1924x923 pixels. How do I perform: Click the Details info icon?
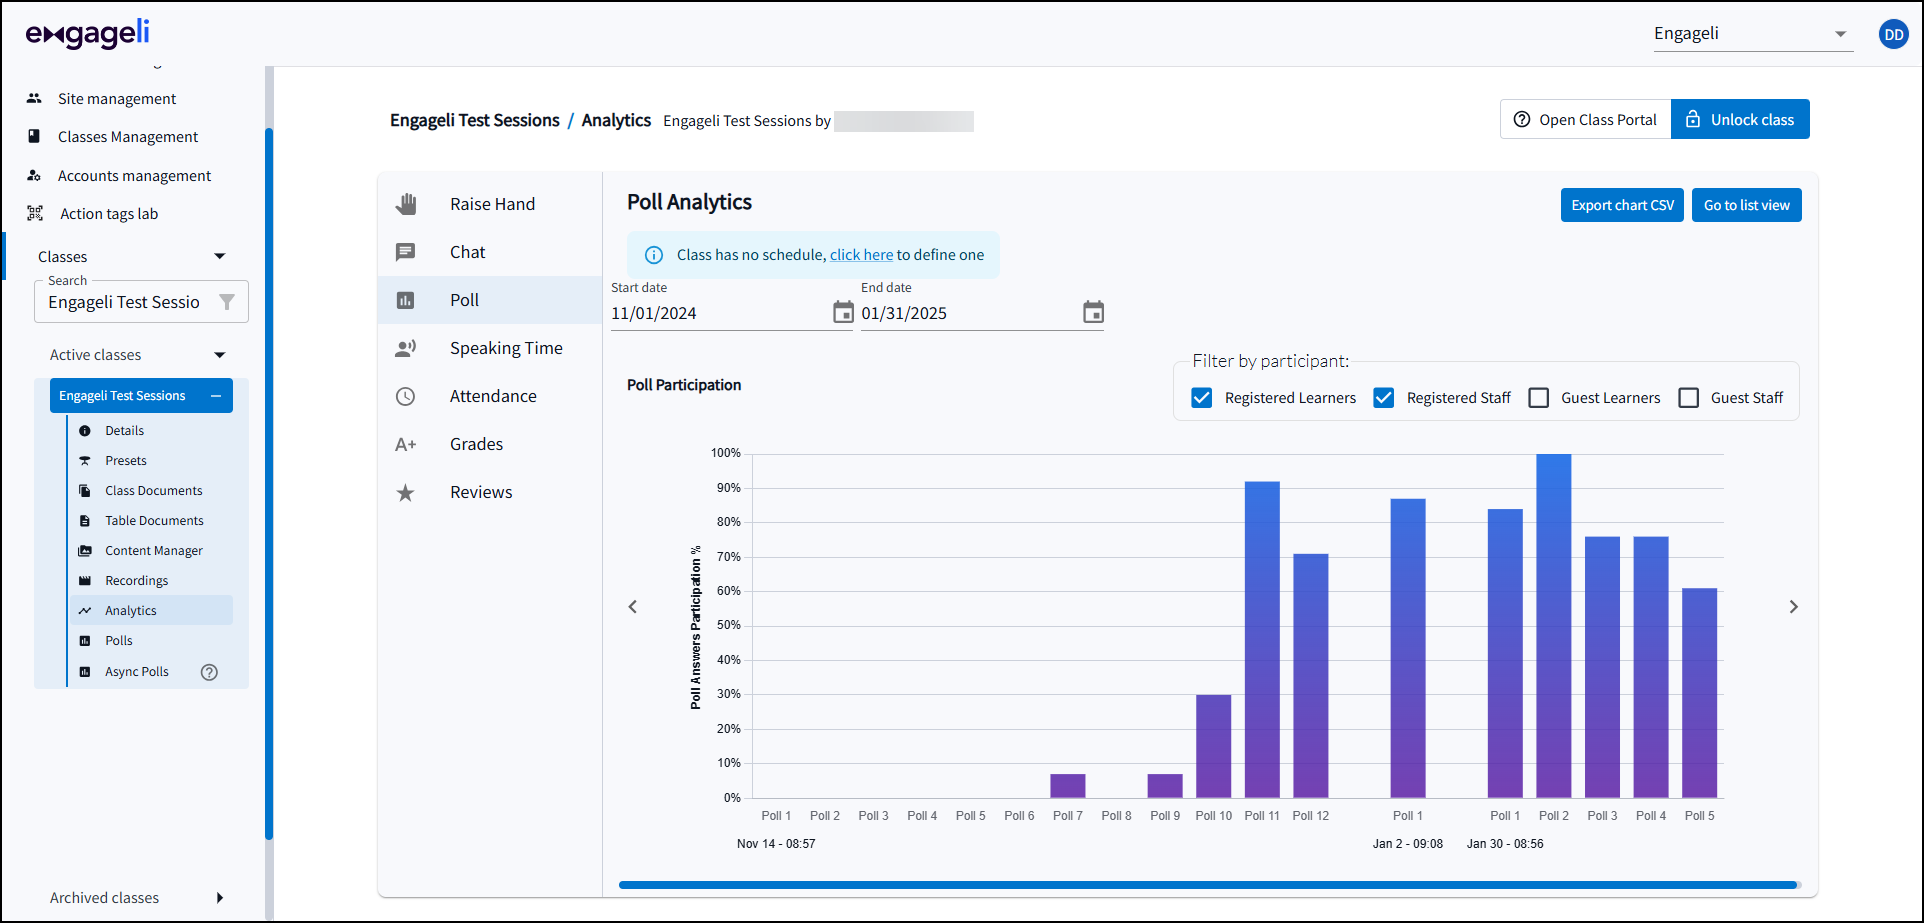pos(85,431)
